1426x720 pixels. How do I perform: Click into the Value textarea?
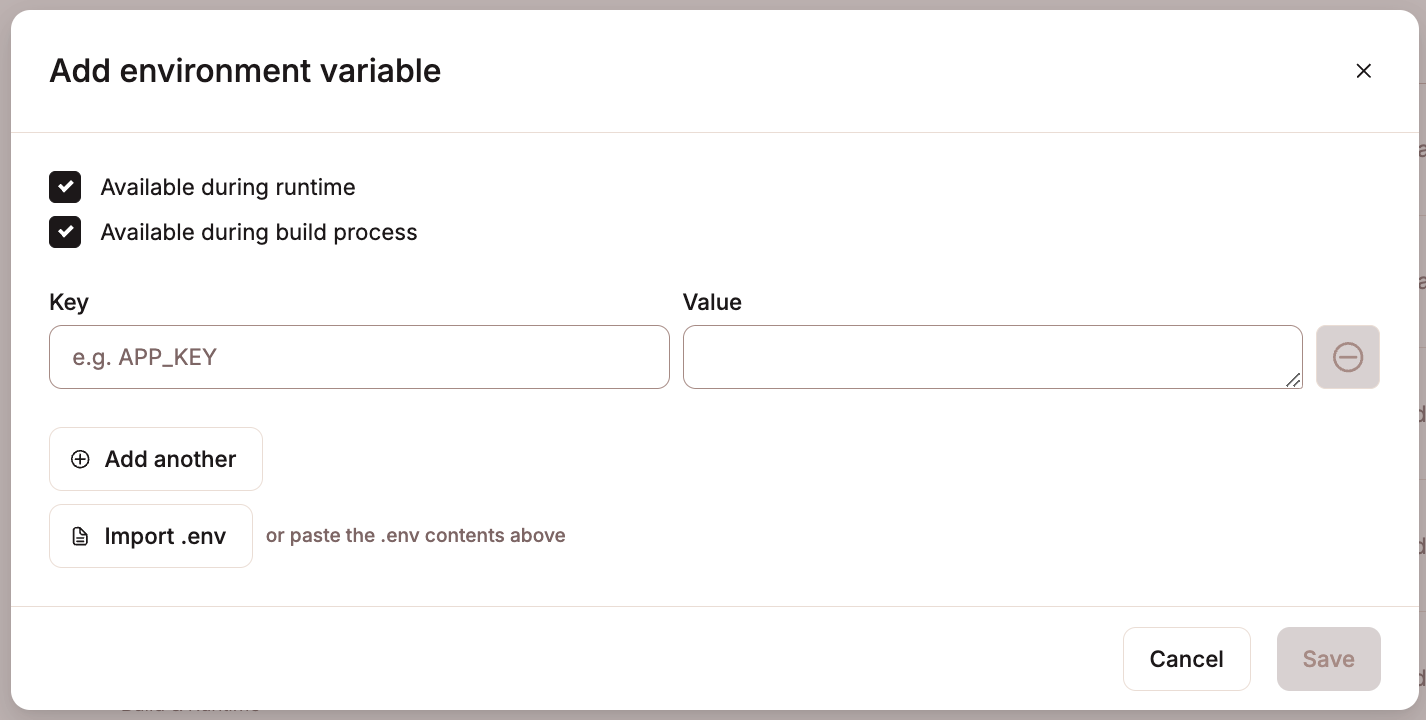[992, 356]
